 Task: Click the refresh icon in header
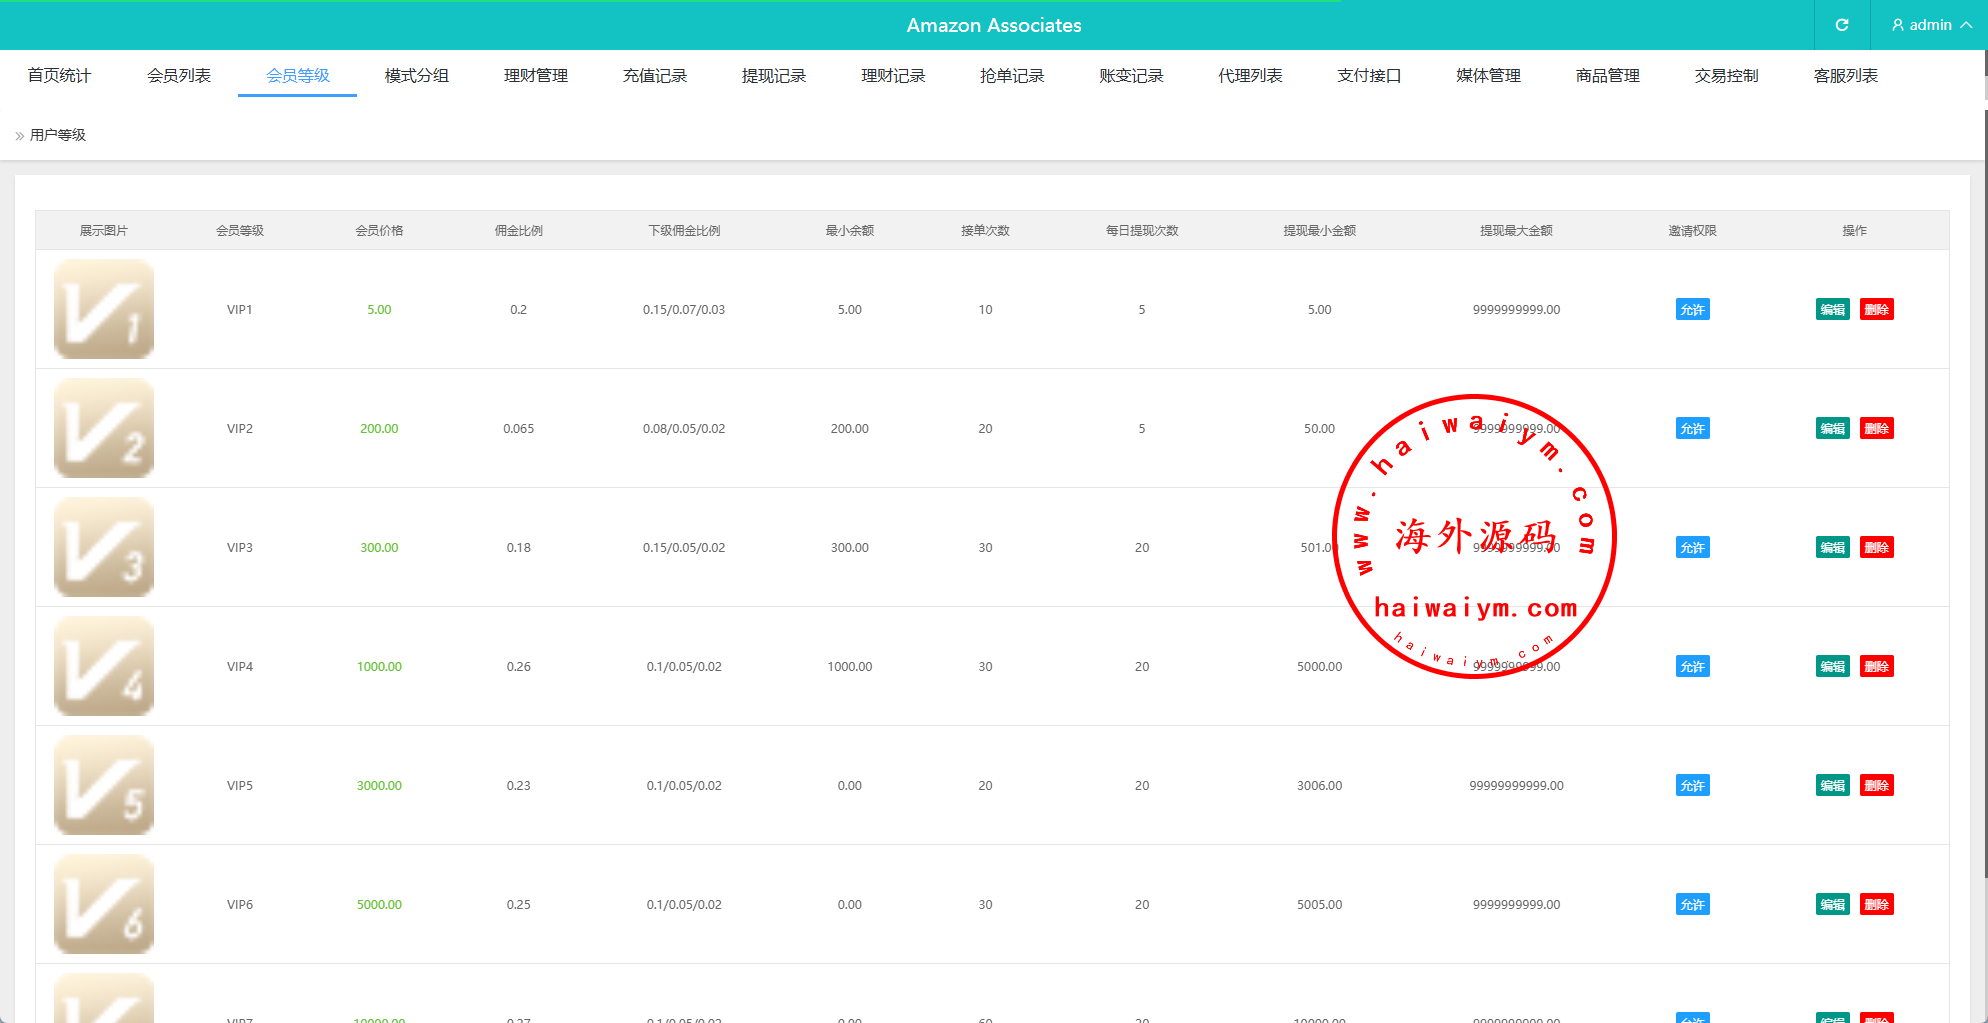tap(1841, 25)
